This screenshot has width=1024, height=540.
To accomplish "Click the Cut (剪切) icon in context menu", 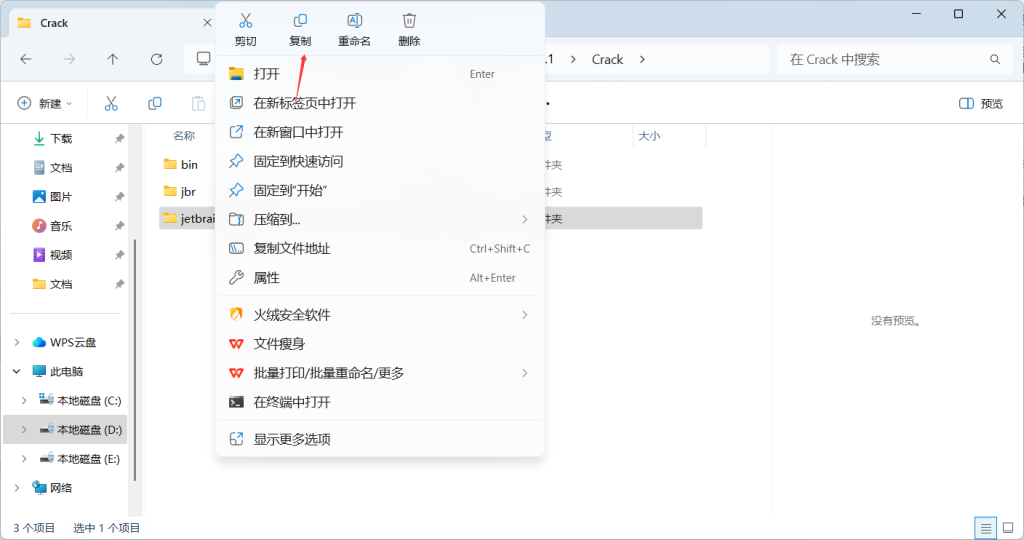I will pyautogui.click(x=246, y=21).
